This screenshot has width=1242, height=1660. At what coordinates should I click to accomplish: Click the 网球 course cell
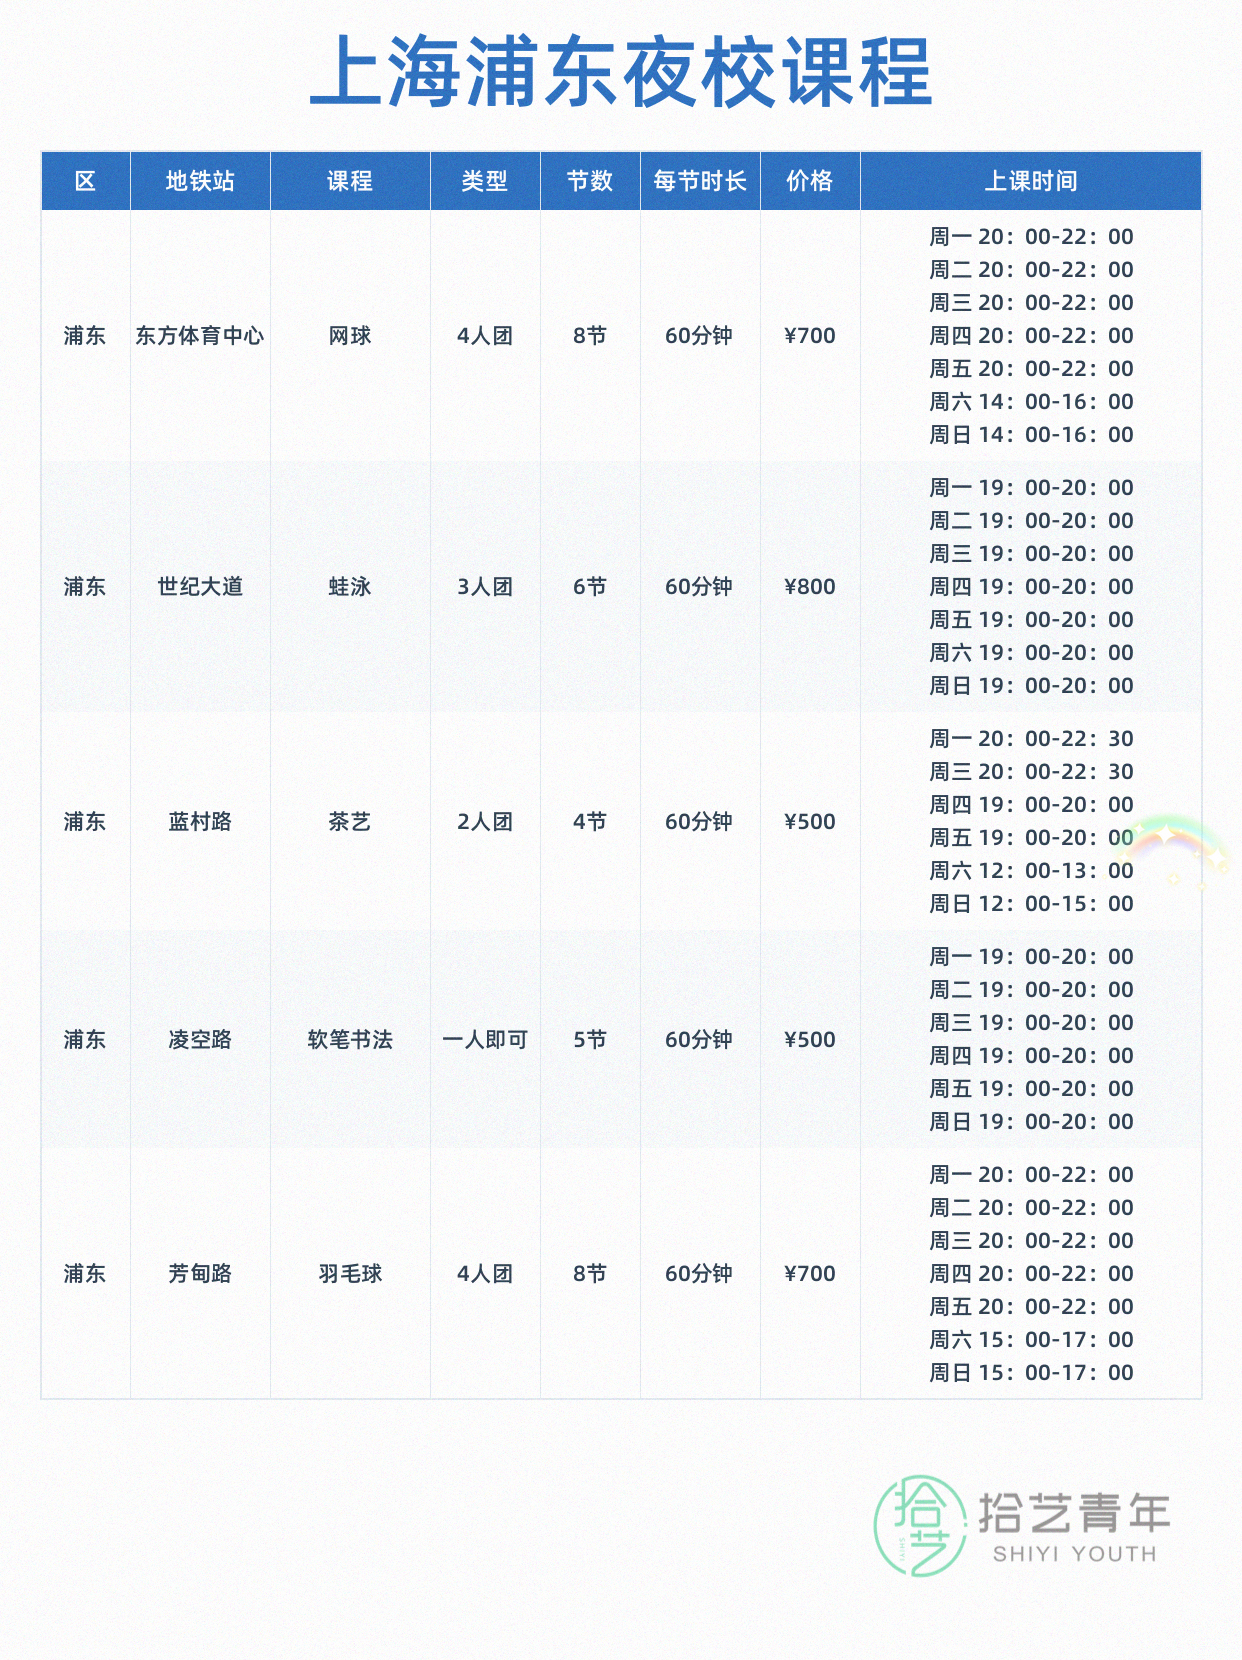tap(350, 336)
